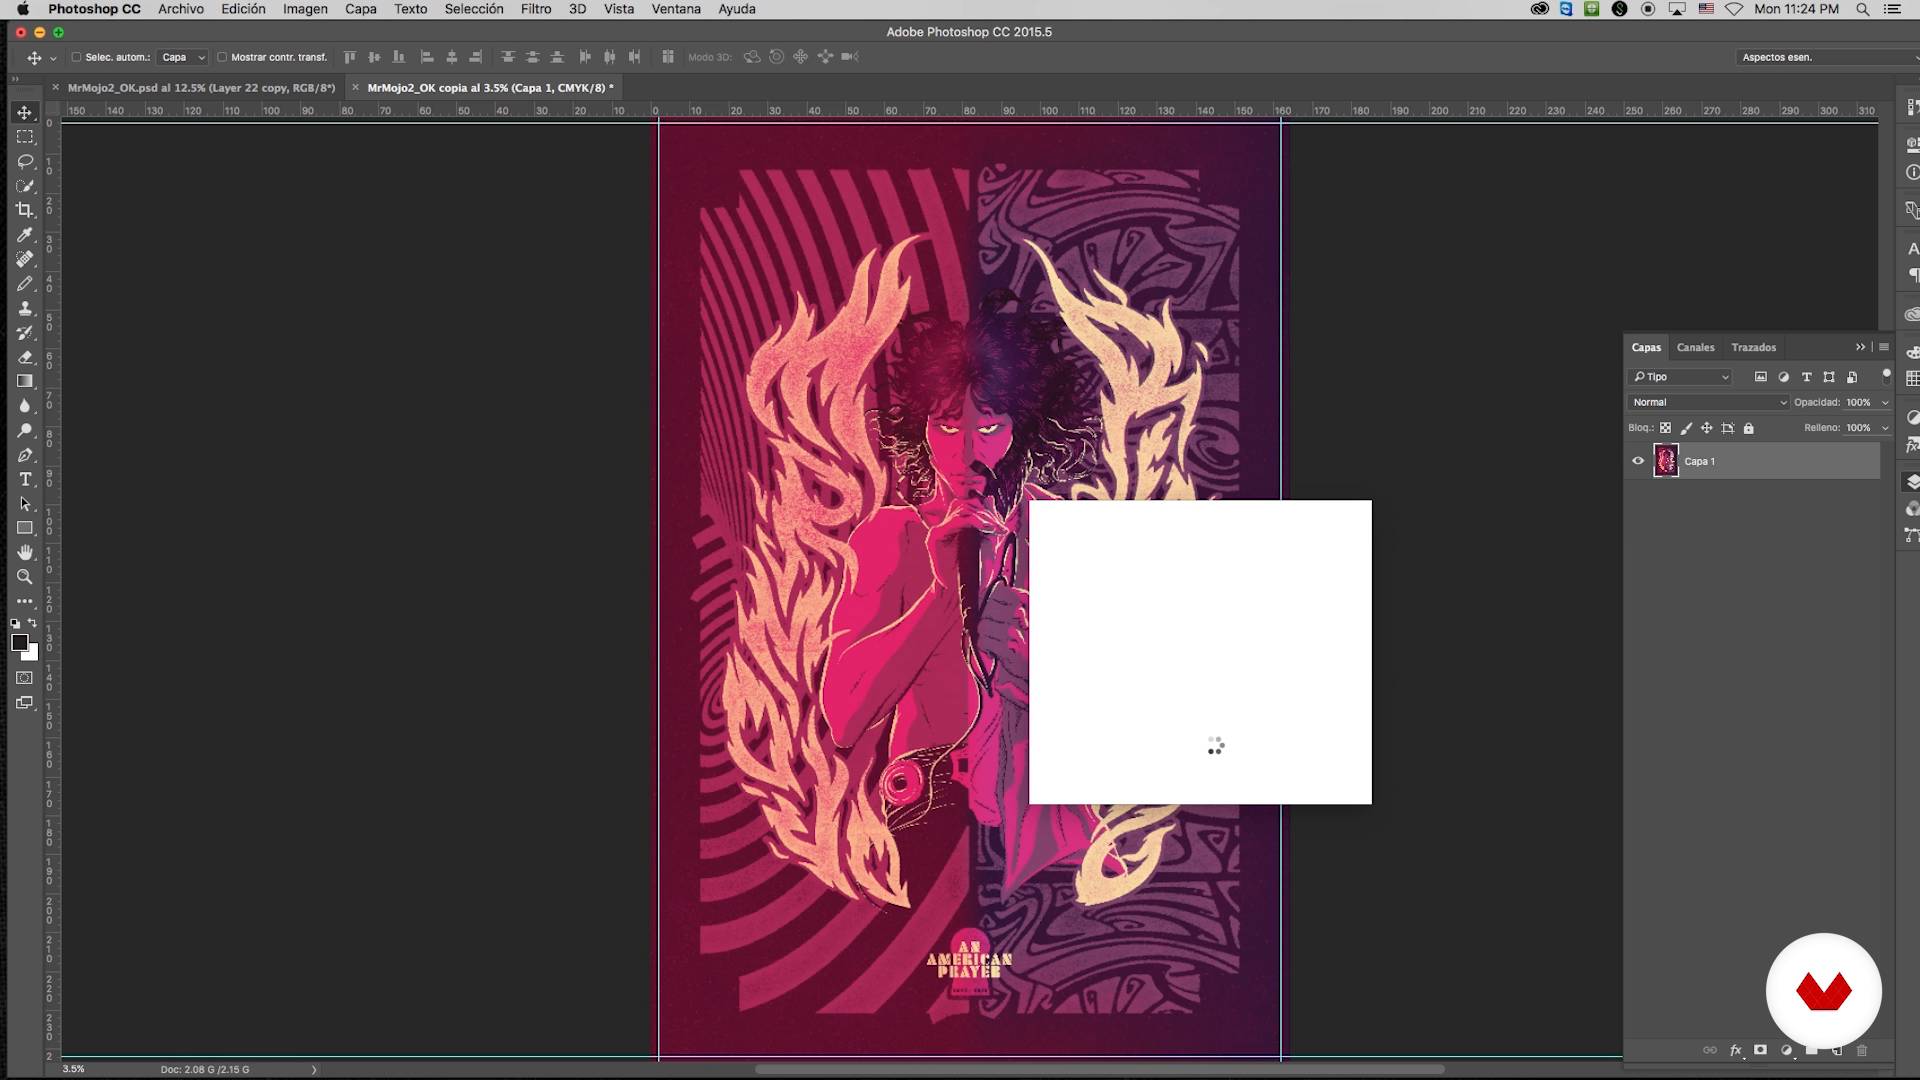Select the Eyedropper tool
Viewport: 1920px width, 1080px height.
(x=25, y=235)
